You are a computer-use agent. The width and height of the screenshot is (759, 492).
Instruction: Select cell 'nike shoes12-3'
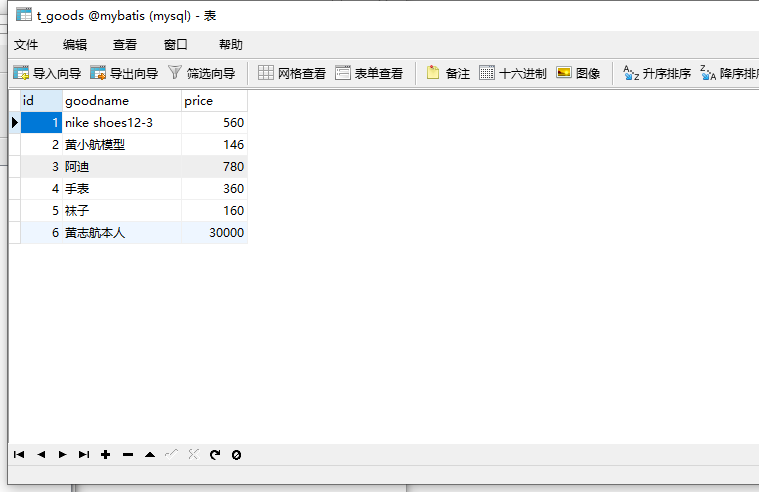coord(122,123)
